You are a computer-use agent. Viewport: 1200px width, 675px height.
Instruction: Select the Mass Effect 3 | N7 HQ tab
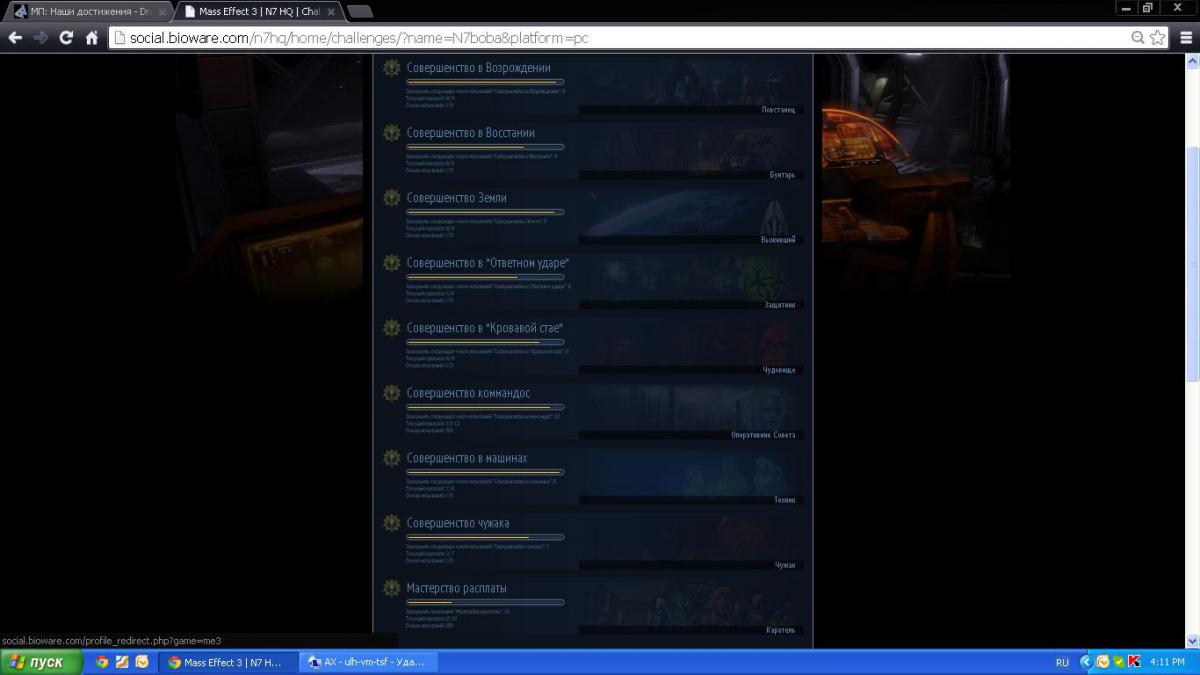click(260, 12)
